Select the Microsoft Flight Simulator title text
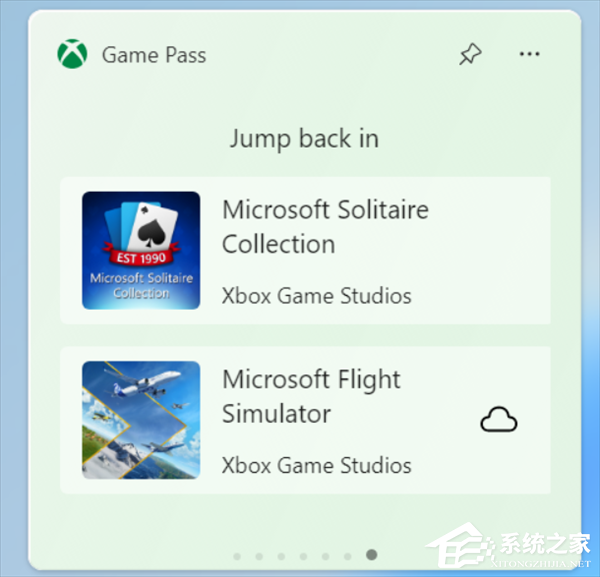The width and height of the screenshot is (600, 577). pos(311,396)
